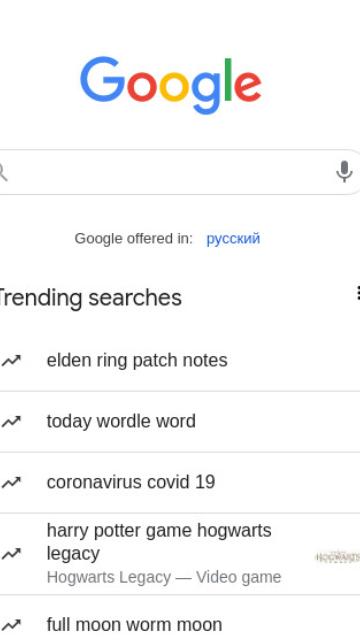Click the microphone voice search icon
Image resolution: width=360 pixels, height=640 pixels.
(344, 171)
